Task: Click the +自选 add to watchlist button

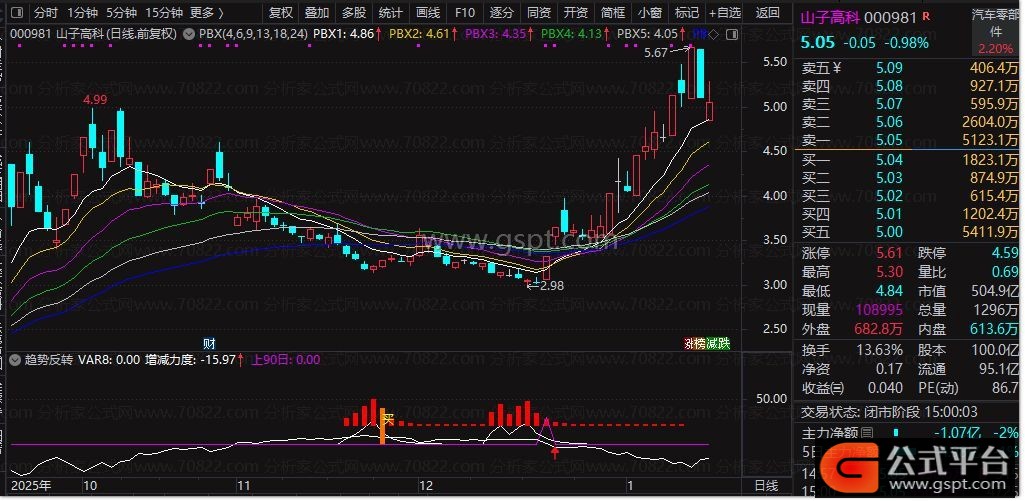Action: coord(724,13)
